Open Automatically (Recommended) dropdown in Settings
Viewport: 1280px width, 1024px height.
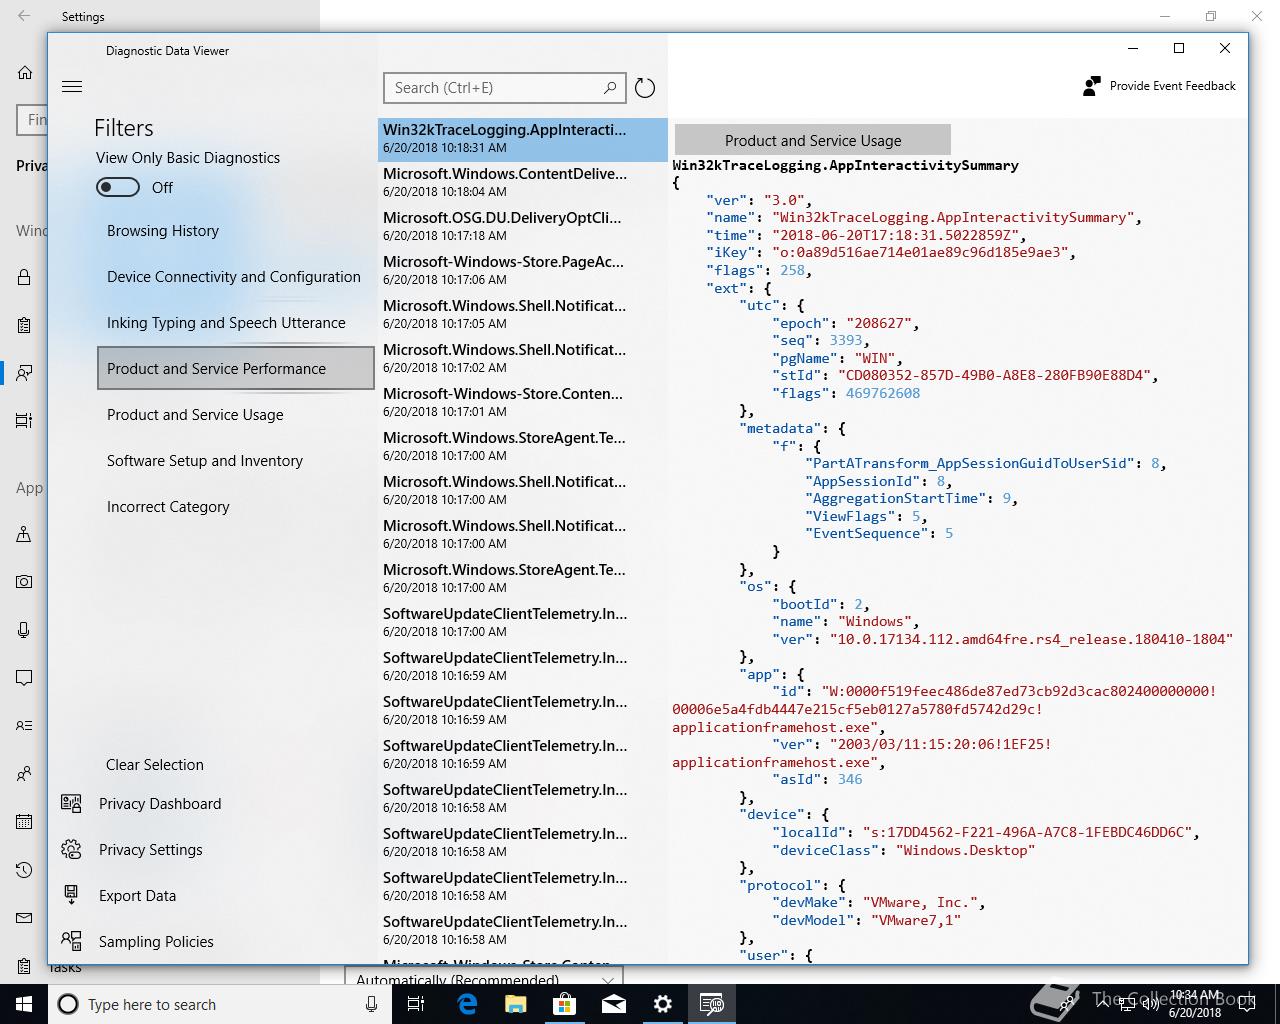click(484, 977)
